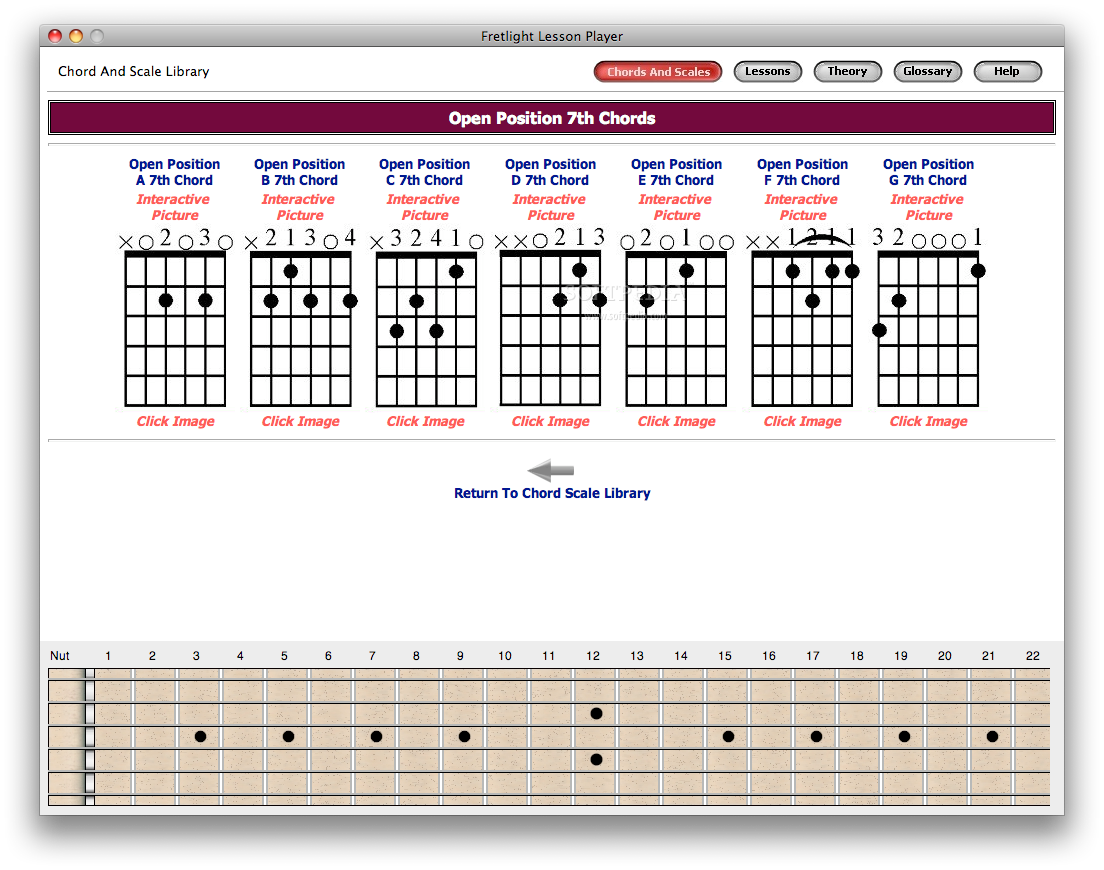1104x870 pixels.
Task: Switch to the Theory section
Action: click(847, 72)
